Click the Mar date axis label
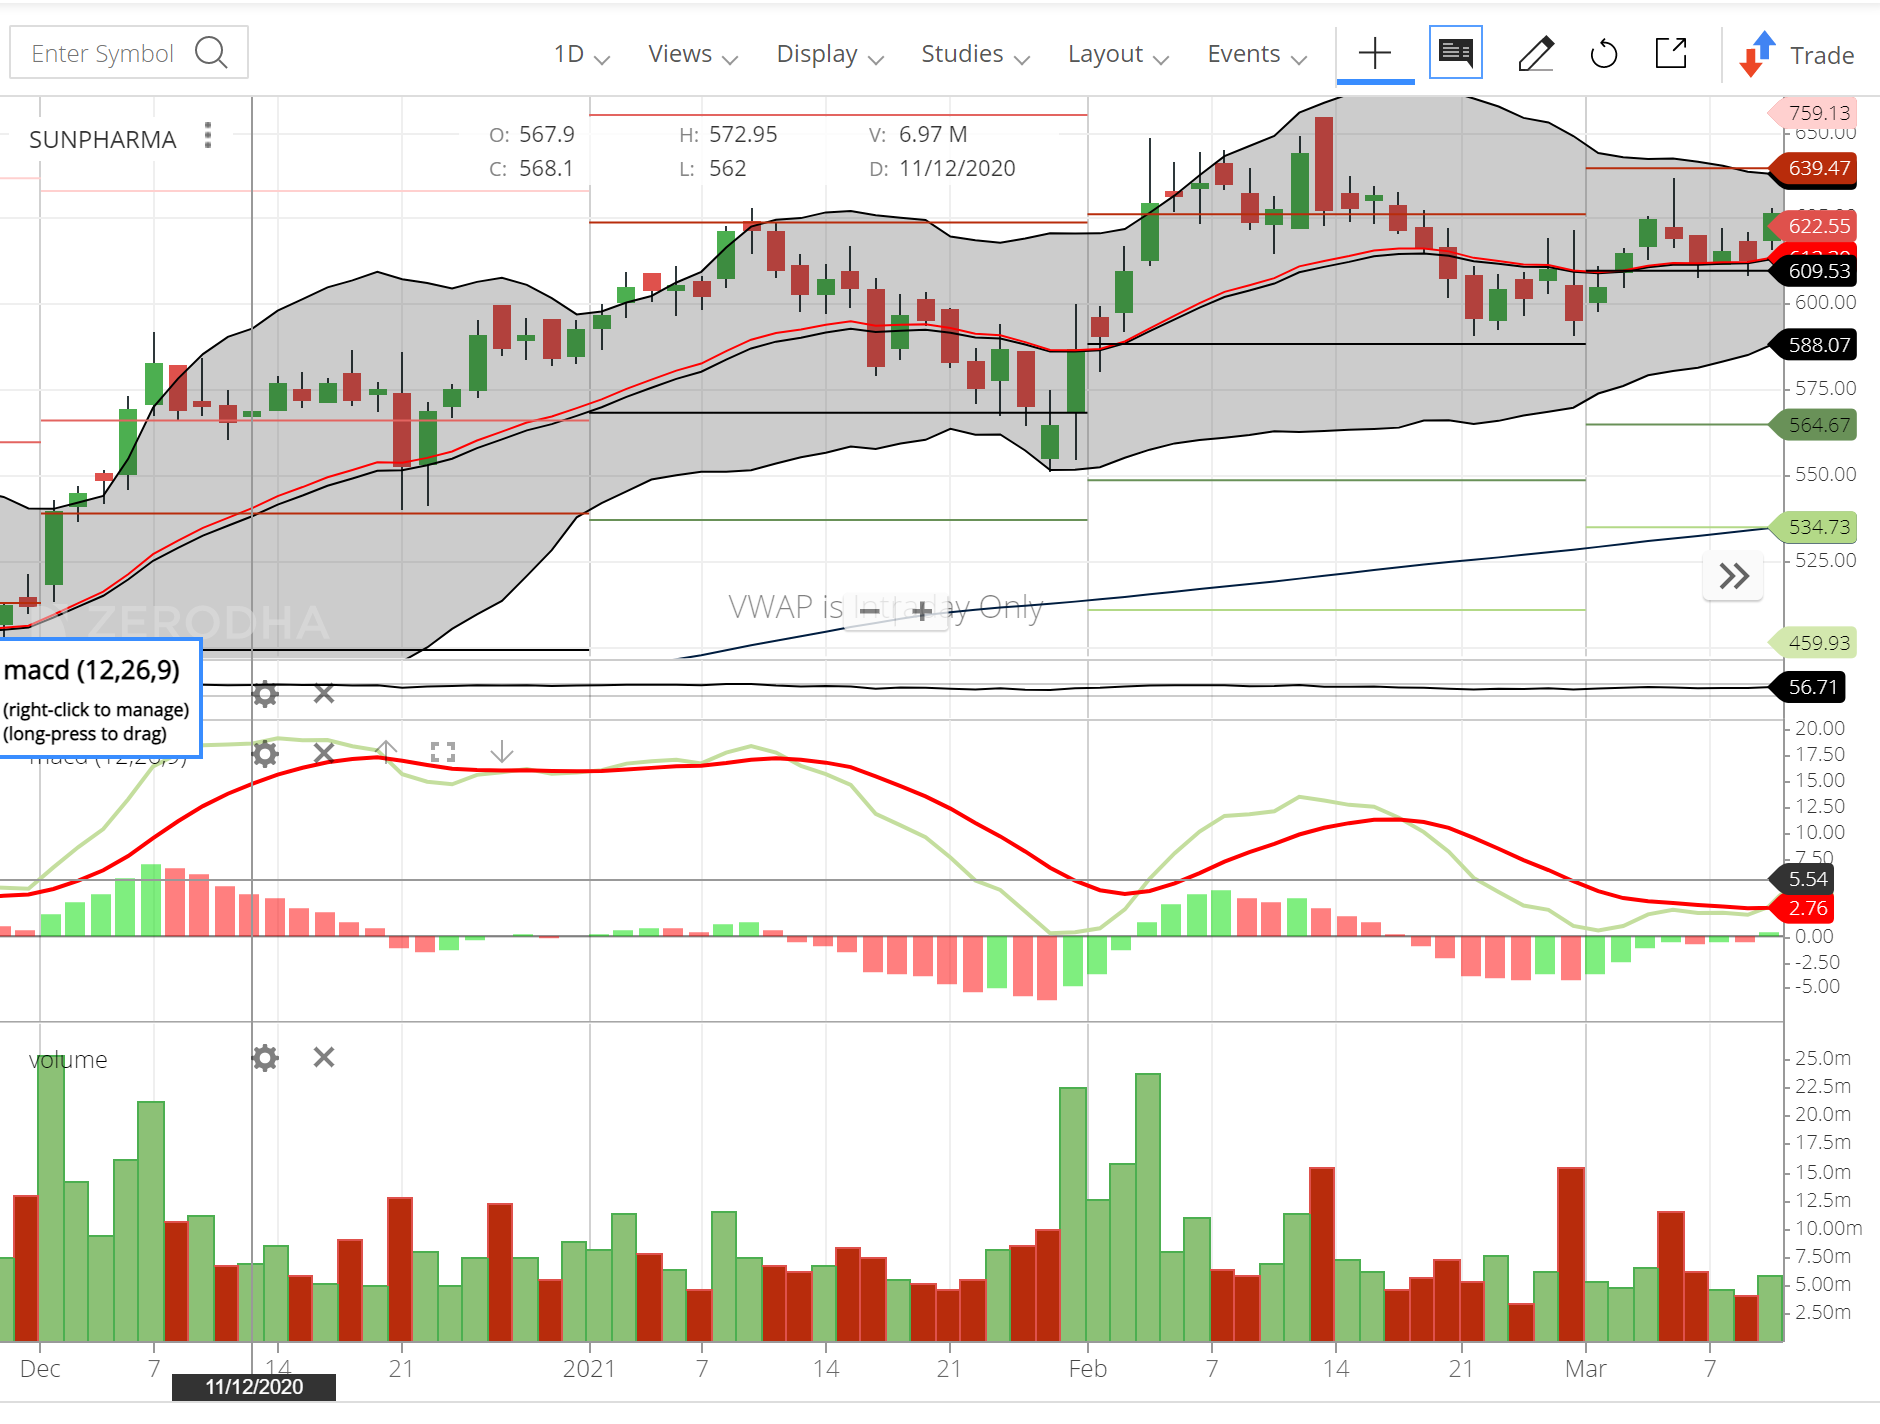This screenshot has width=1880, height=1424. tap(1585, 1369)
